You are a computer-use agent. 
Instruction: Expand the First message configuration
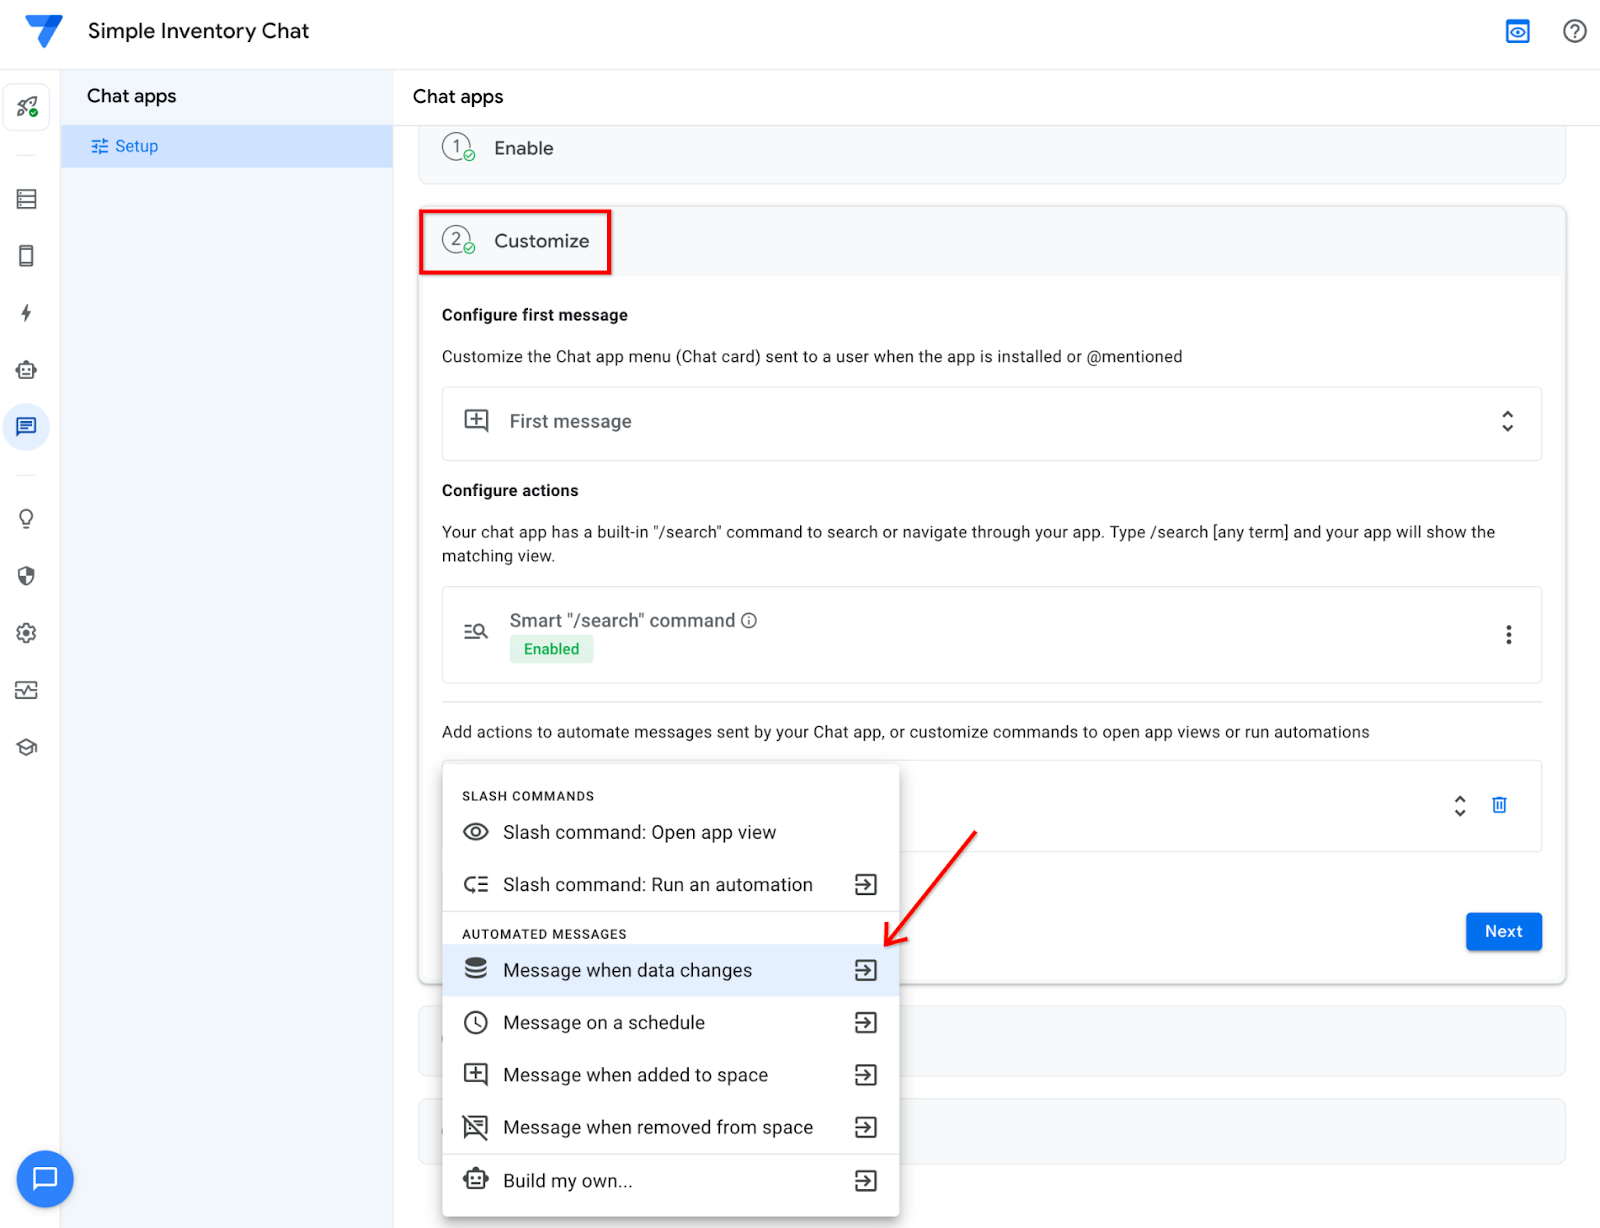[x=1508, y=422]
